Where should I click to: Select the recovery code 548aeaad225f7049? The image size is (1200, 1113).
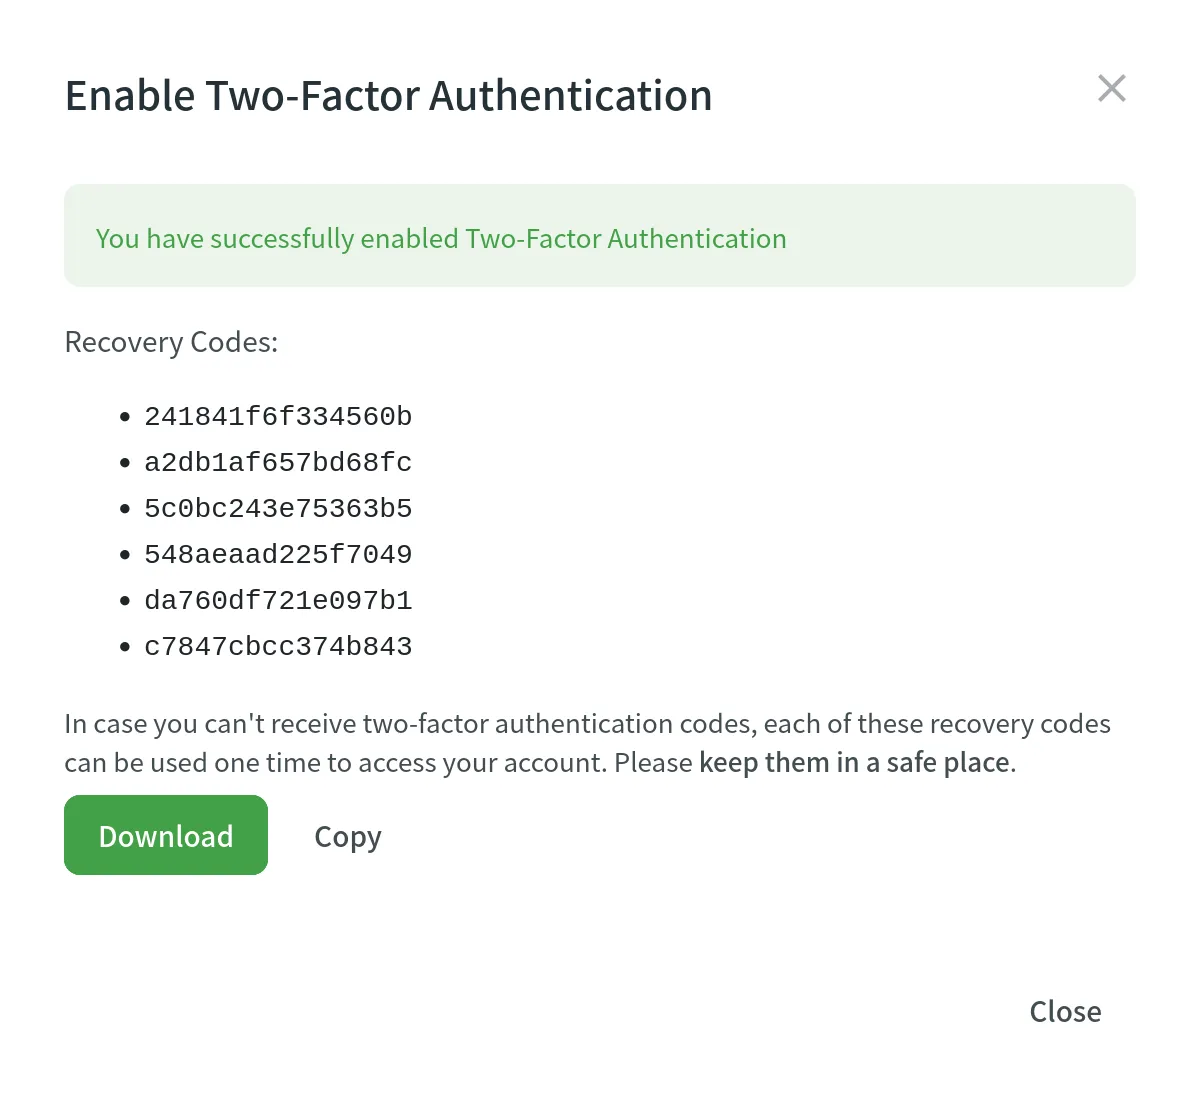(278, 554)
